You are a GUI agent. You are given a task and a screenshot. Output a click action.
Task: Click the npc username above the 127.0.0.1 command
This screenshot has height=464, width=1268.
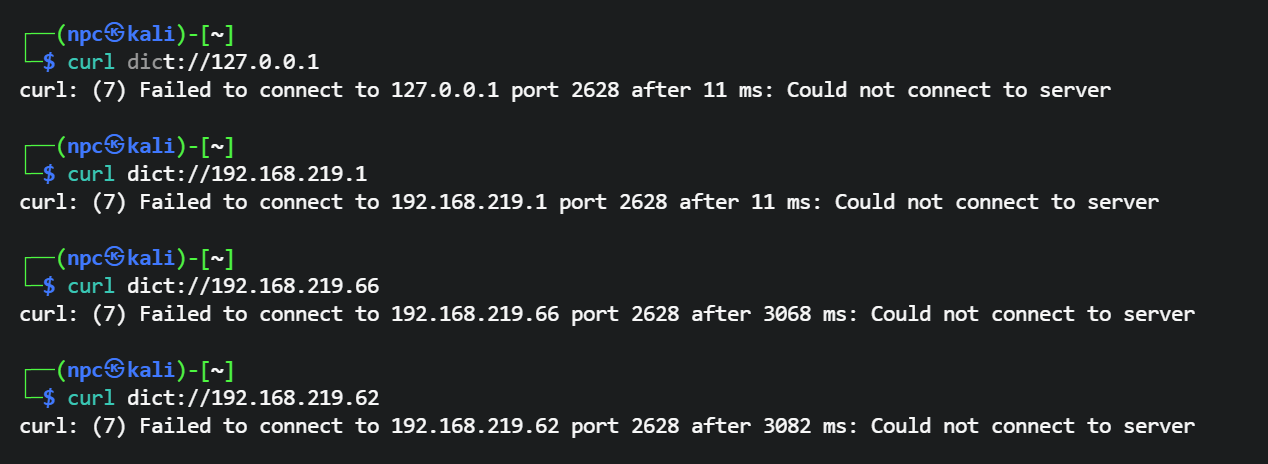pyautogui.click(x=84, y=35)
